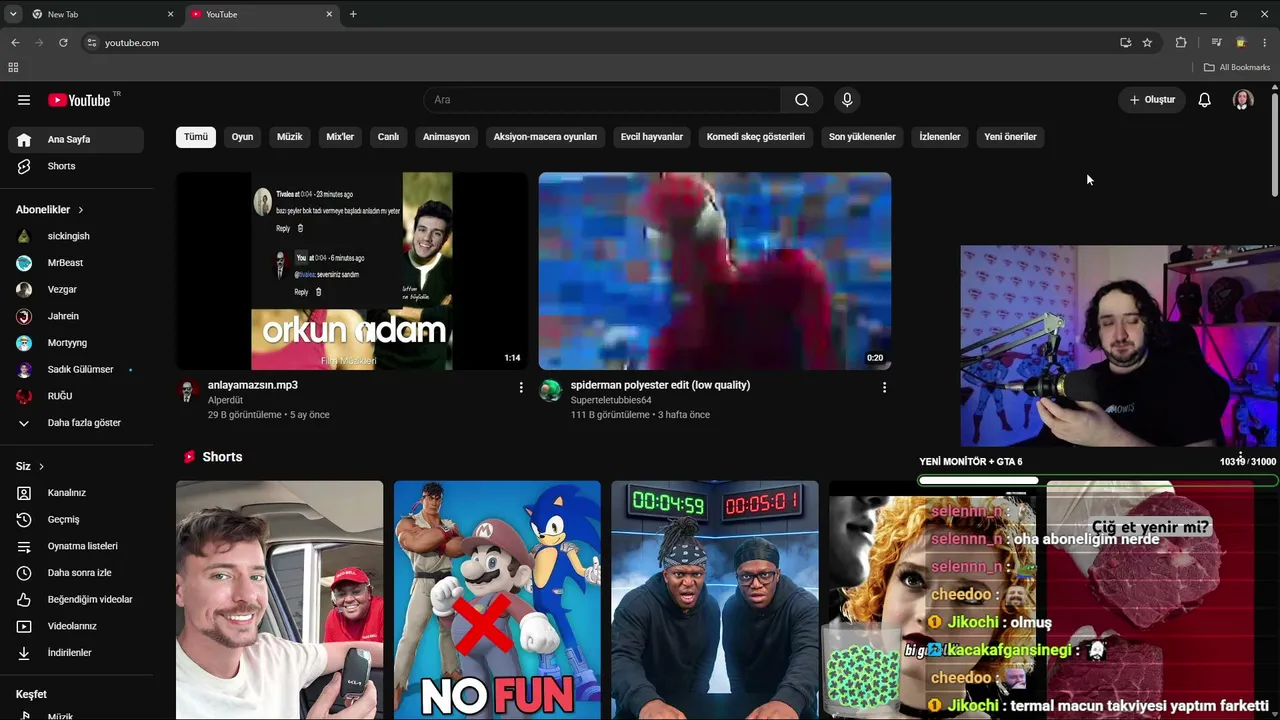Play the anlayamazsın.mp3 video thumbnail
Screen dimensions: 1280x720
[352, 271]
